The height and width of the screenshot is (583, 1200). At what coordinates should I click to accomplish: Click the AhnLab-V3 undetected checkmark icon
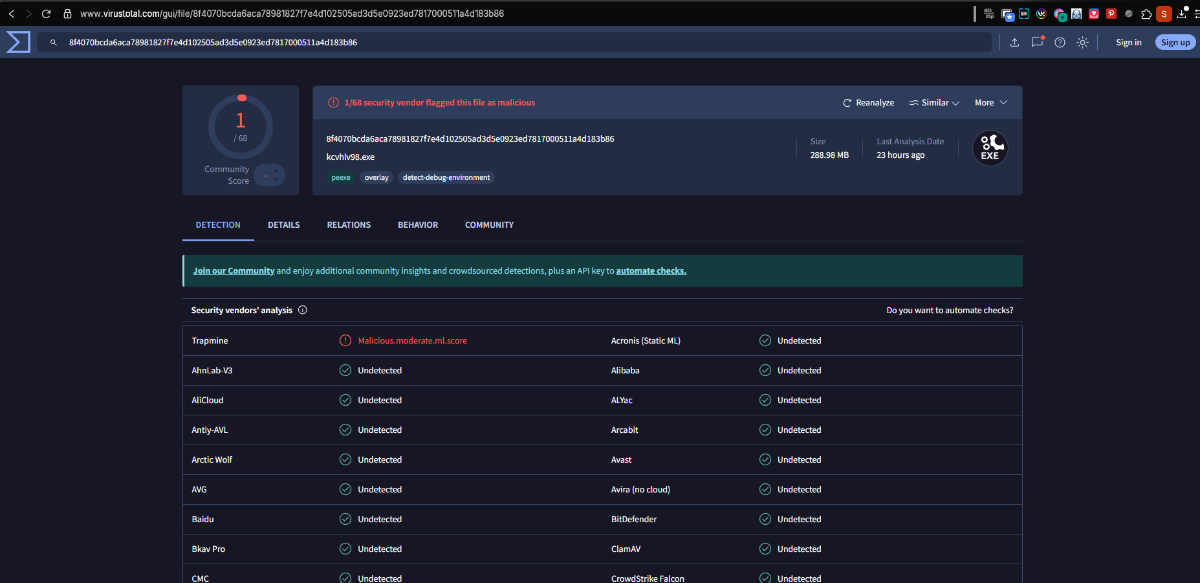coord(345,370)
